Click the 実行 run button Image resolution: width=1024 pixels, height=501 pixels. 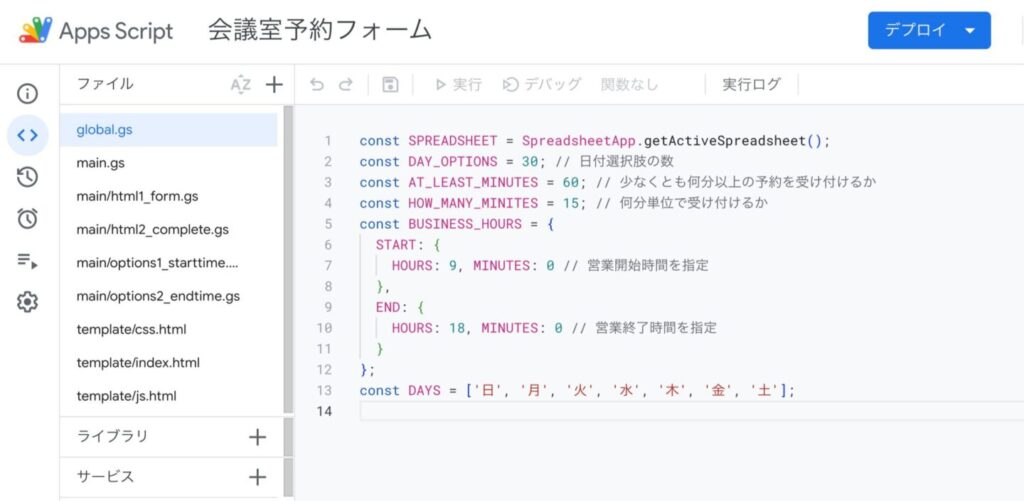point(458,84)
